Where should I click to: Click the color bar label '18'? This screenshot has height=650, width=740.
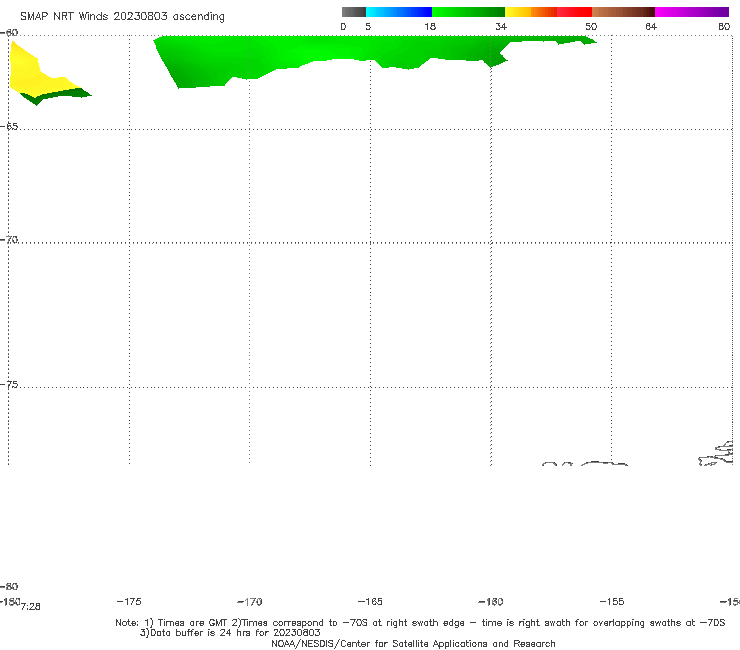(430, 26)
